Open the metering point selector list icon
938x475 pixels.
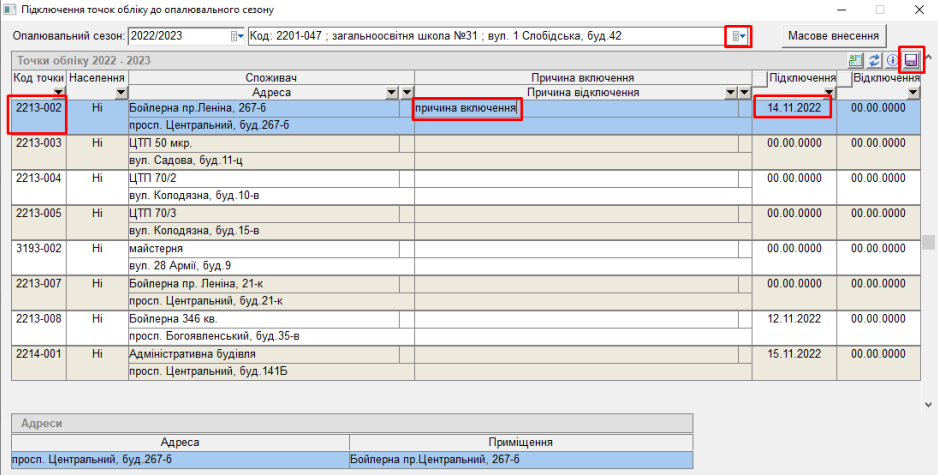pyautogui.click(x=737, y=37)
